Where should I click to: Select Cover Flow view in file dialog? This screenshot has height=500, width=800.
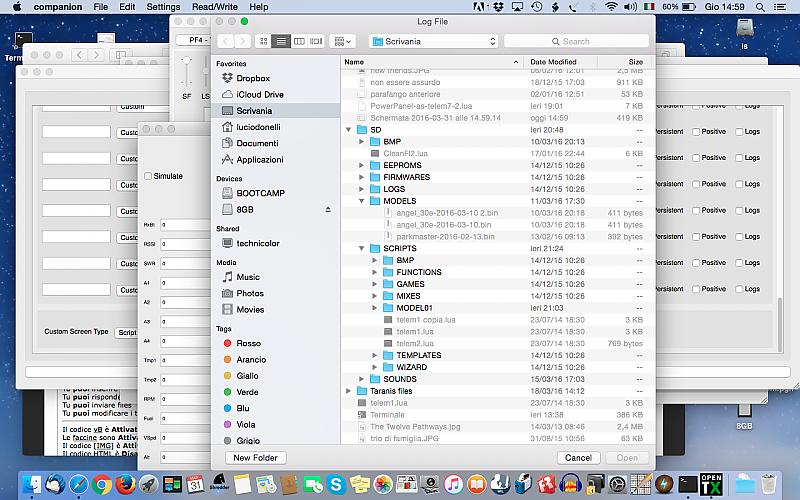[316, 41]
